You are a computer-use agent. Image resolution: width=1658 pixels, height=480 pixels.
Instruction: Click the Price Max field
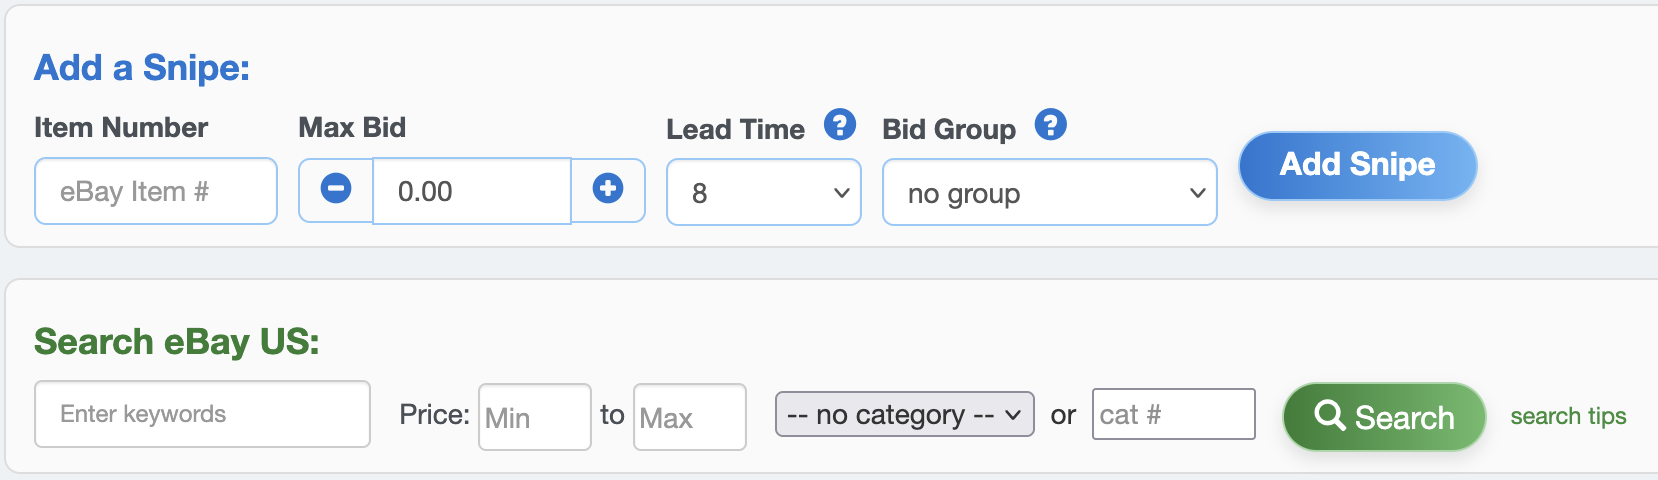(x=689, y=417)
